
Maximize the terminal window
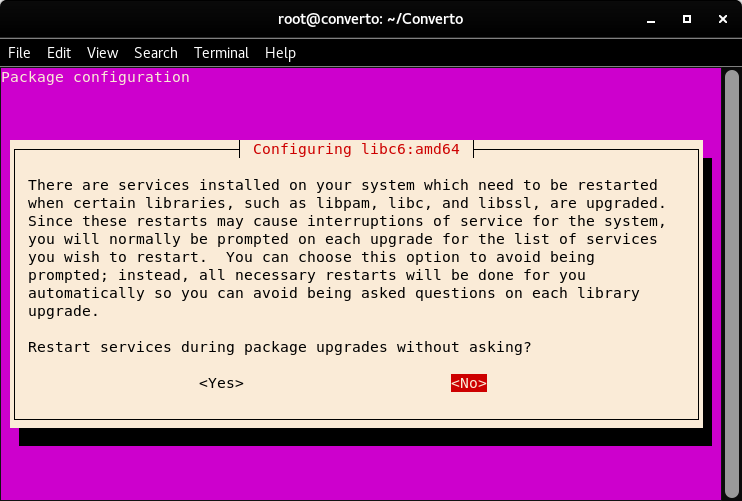click(687, 19)
